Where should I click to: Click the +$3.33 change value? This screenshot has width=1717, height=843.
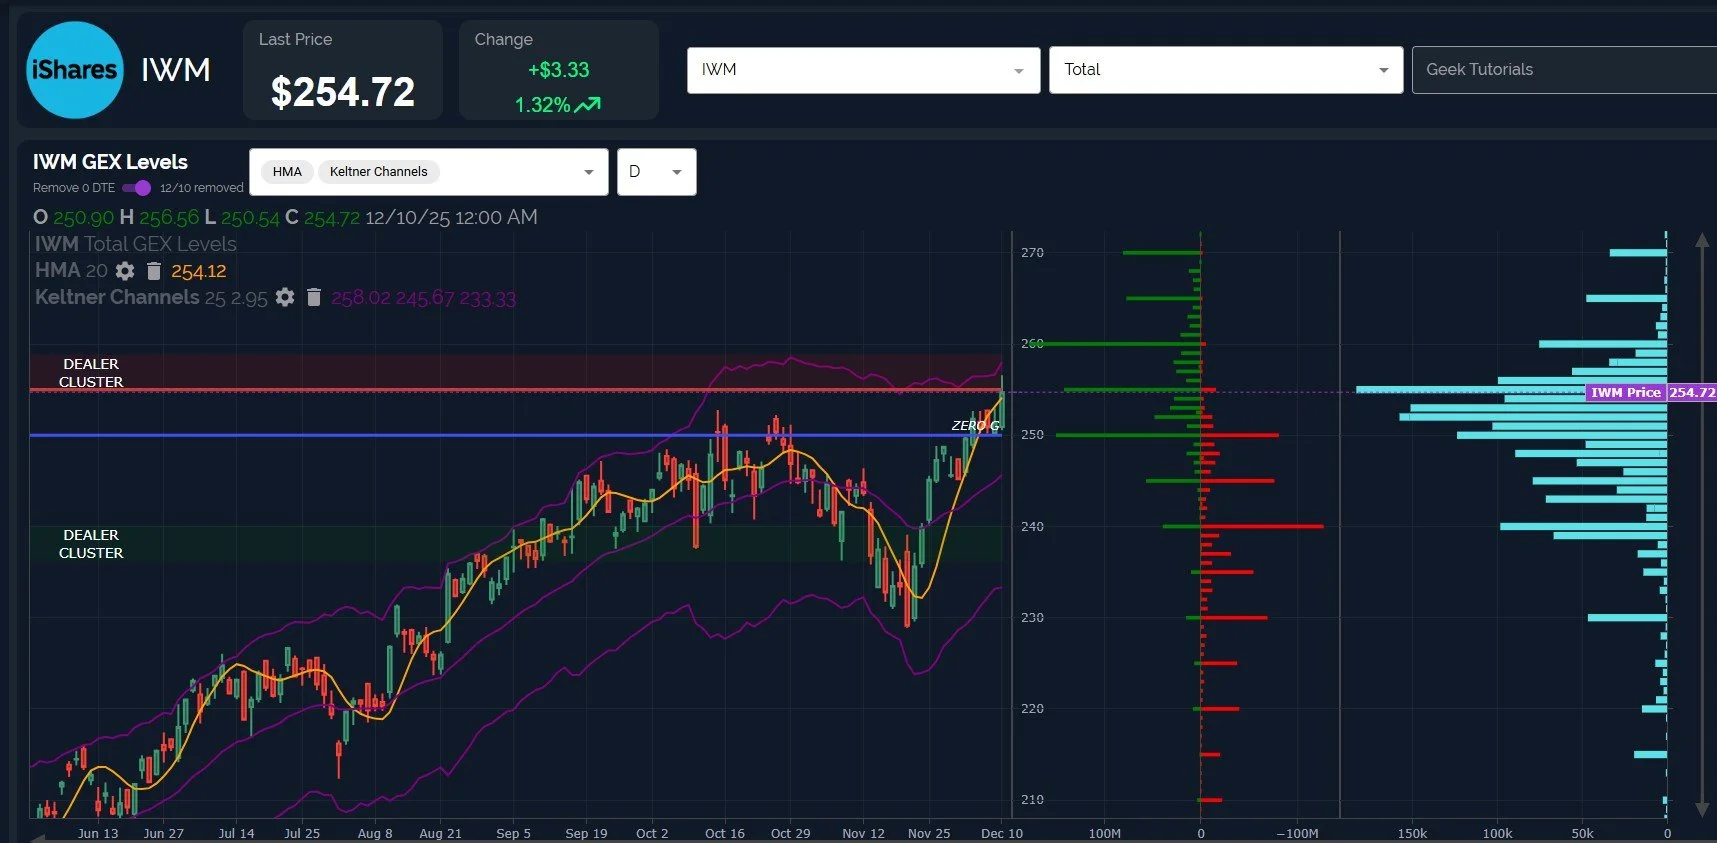[x=558, y=70]
